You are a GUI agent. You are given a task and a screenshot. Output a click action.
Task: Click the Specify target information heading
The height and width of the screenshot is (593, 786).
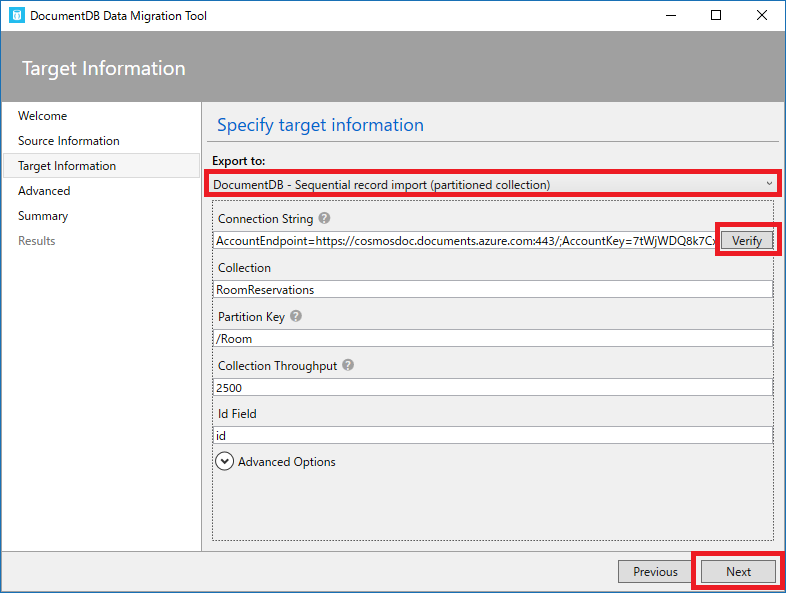tap(320, 125)
